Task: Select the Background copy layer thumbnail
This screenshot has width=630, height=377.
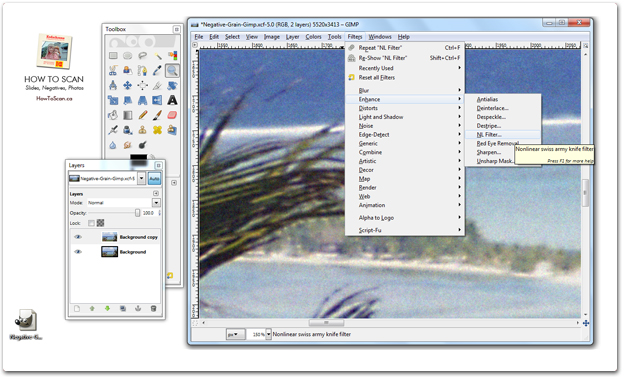Action: coord(109,237)
